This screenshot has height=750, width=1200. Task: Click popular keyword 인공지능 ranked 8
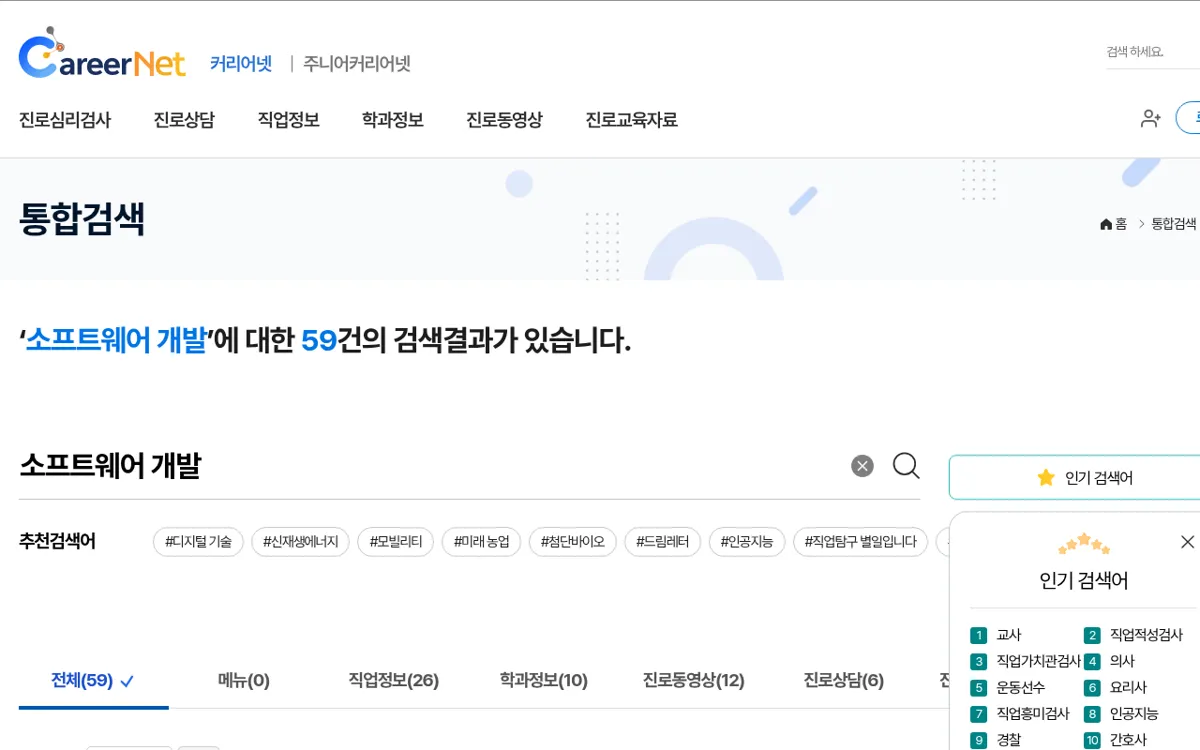tap(1134, 713)
